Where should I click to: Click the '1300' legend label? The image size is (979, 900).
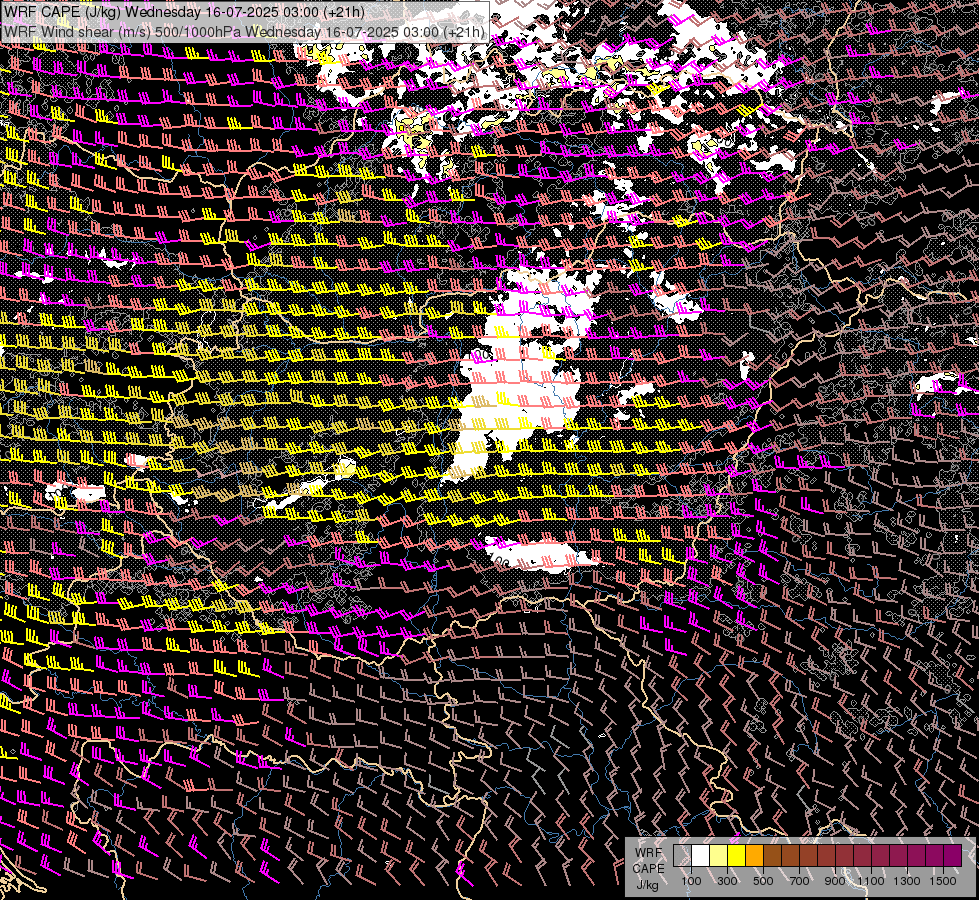click(x=907, y=881)
